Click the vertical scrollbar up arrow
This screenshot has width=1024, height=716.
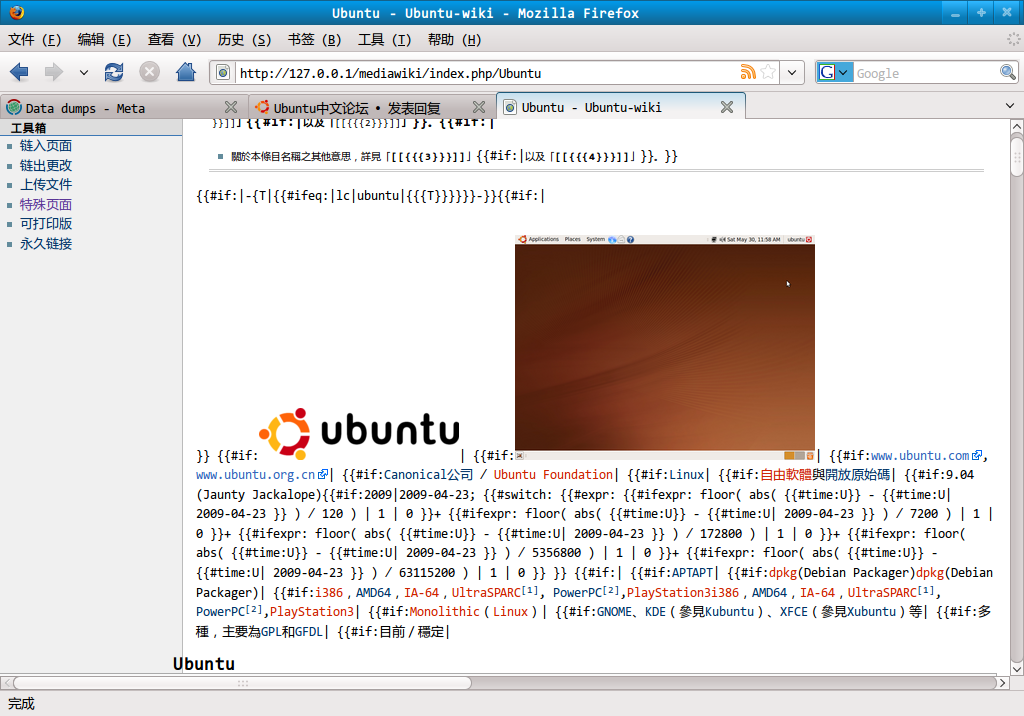tap(1017, 126)
